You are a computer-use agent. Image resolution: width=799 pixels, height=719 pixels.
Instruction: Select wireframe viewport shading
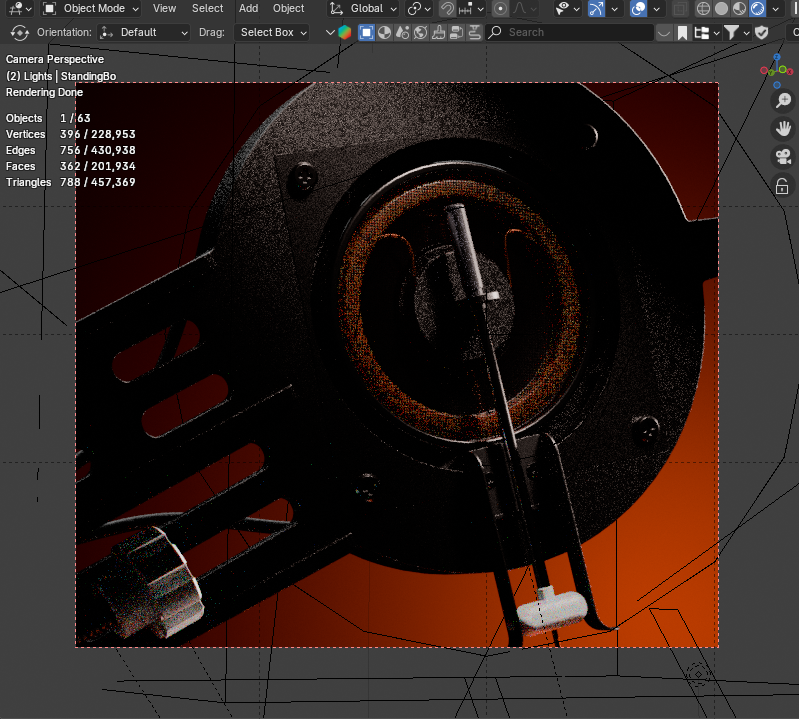click(x=703, y=8)
